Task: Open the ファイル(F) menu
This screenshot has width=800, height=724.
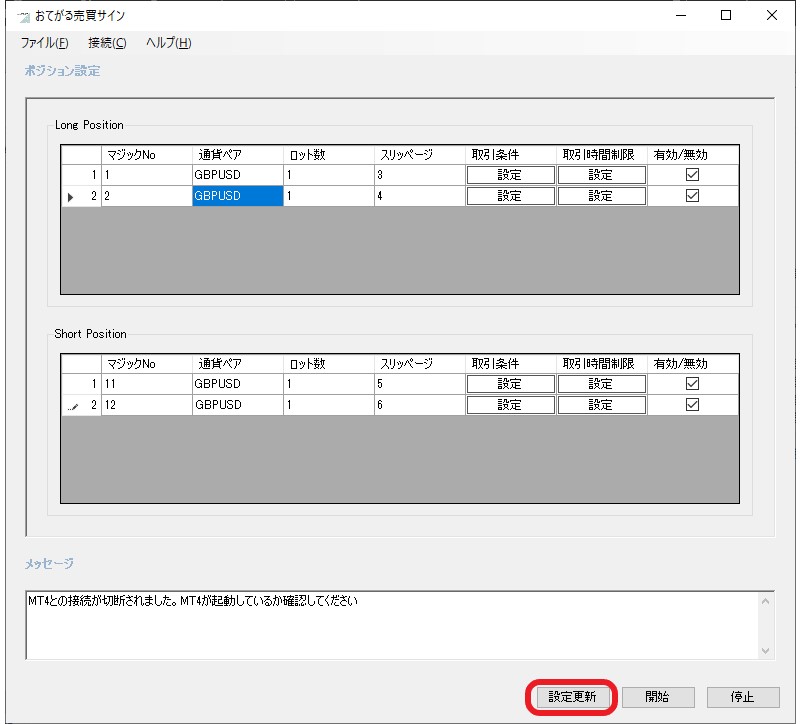Action: tap(45, 43)
